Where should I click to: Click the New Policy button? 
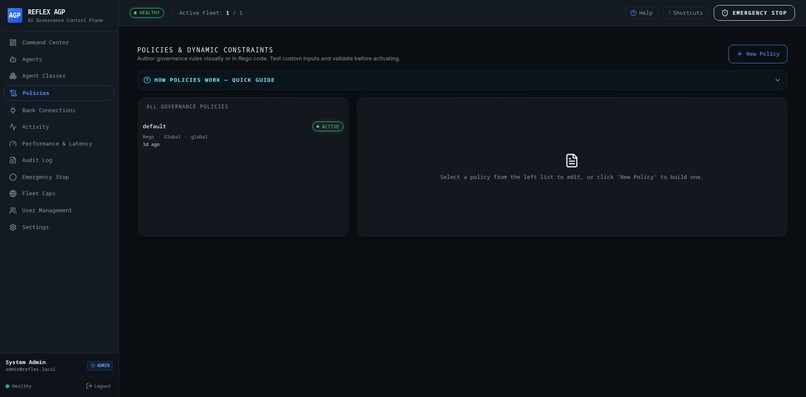(x=758, y=54)
